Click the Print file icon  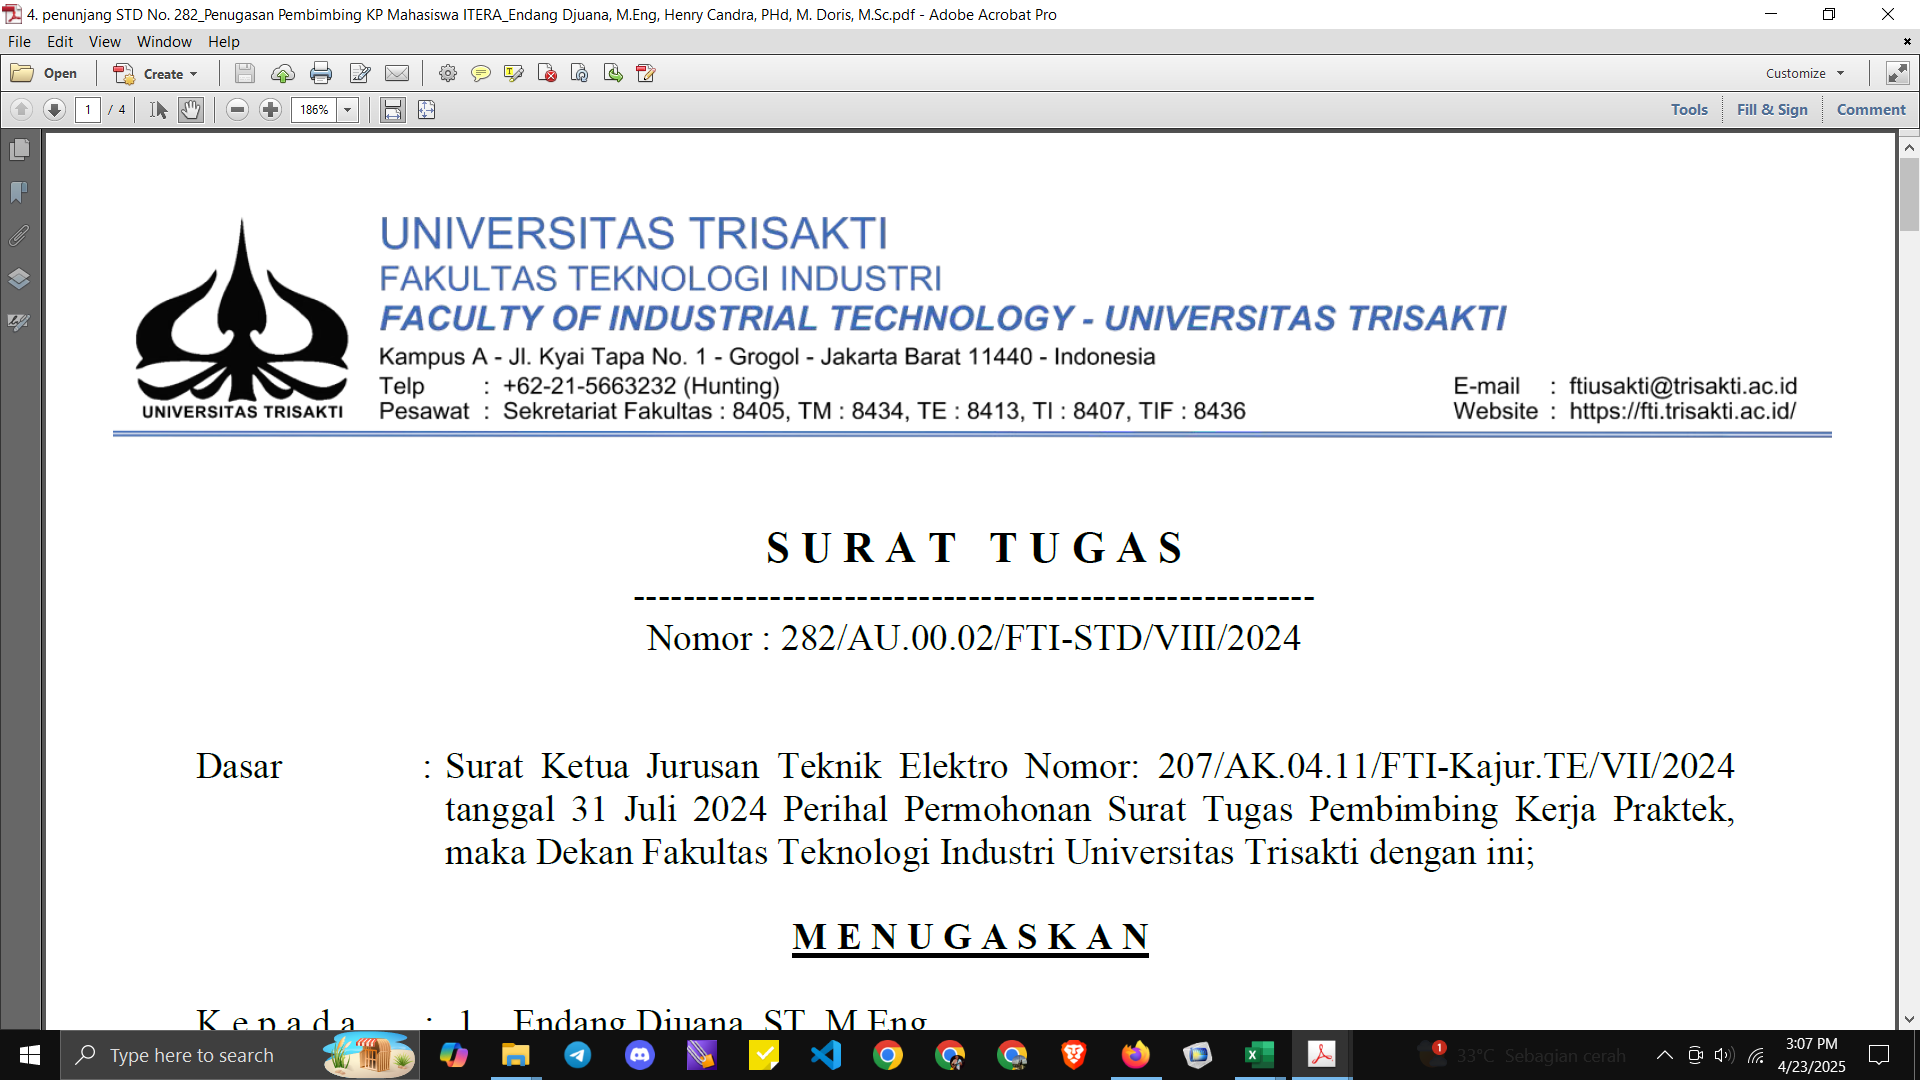321,73
